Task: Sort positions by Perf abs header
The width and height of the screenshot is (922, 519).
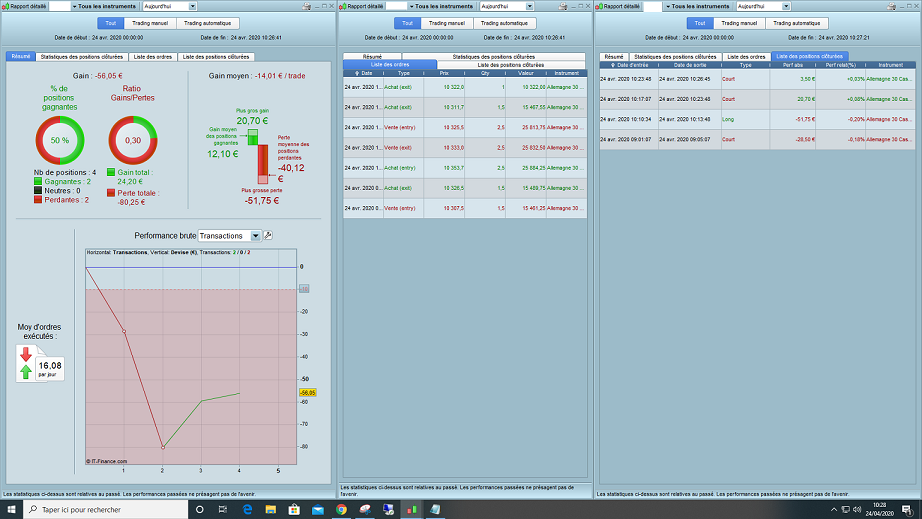Action: point(793,65)
